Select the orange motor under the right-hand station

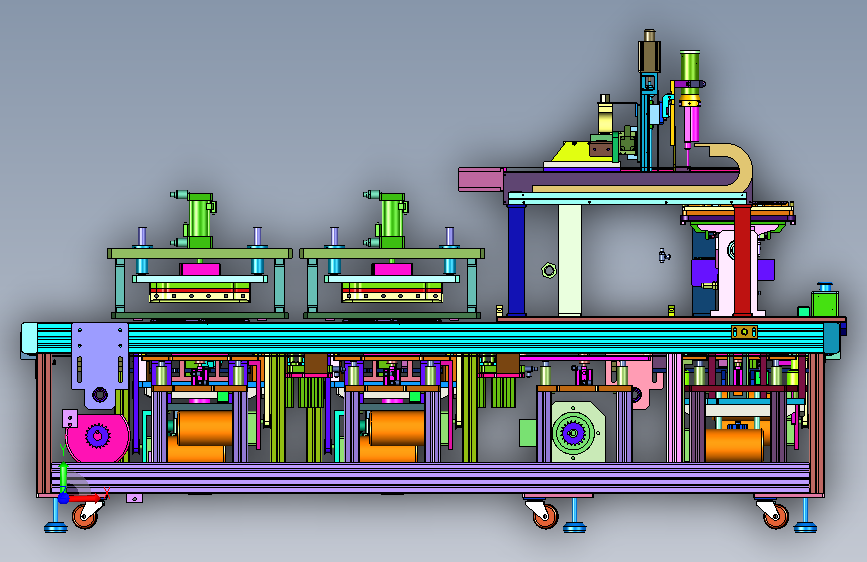coord(734,445)
